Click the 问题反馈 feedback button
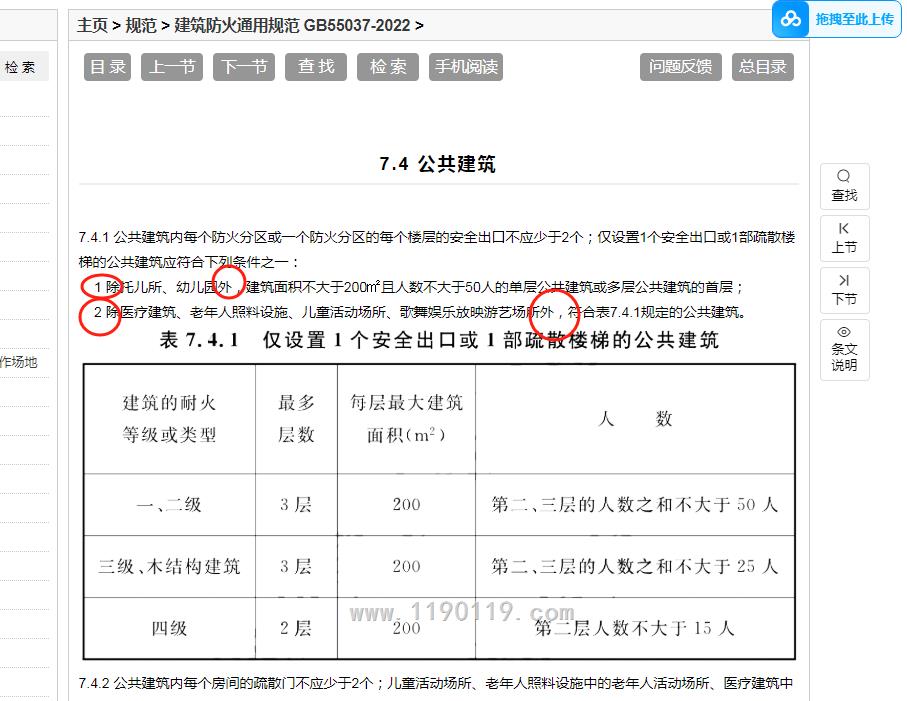 [680, 67]
